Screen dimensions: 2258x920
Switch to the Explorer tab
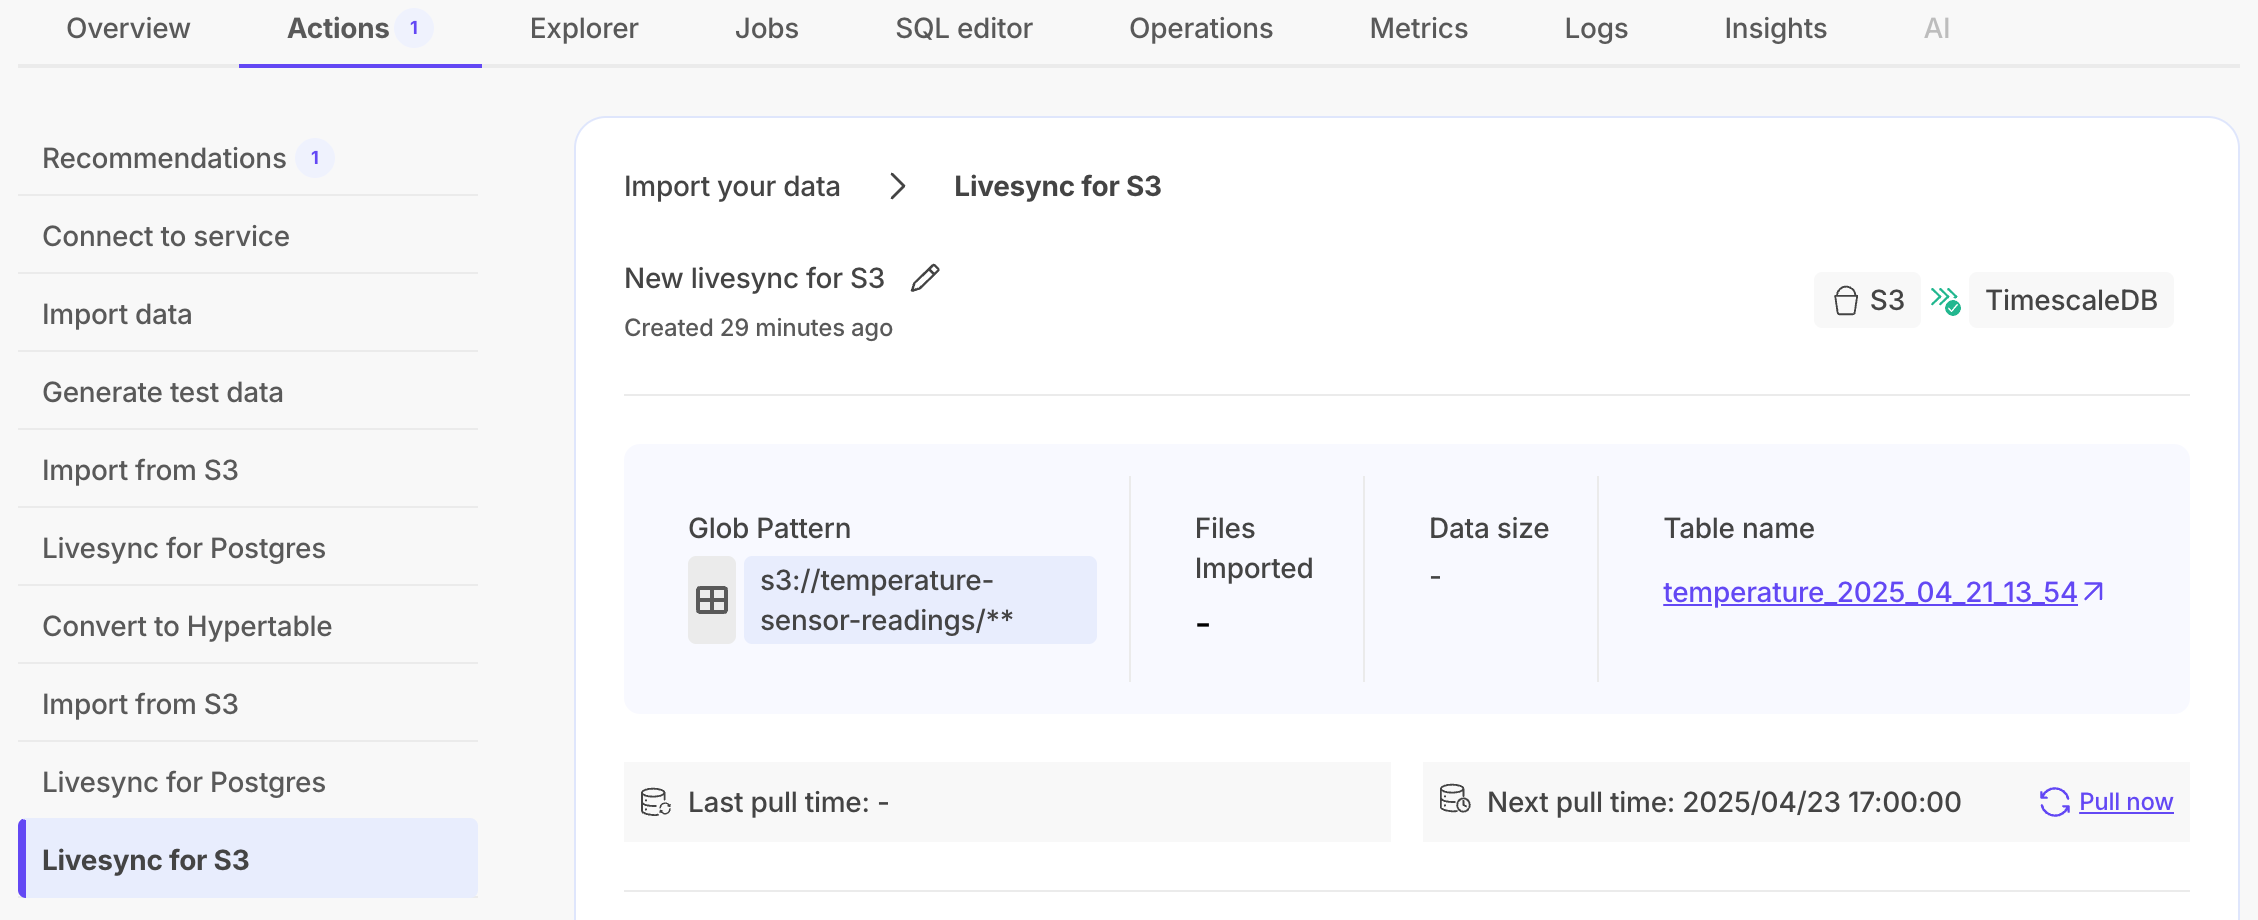pyautogui.click(x=584, y=29)
